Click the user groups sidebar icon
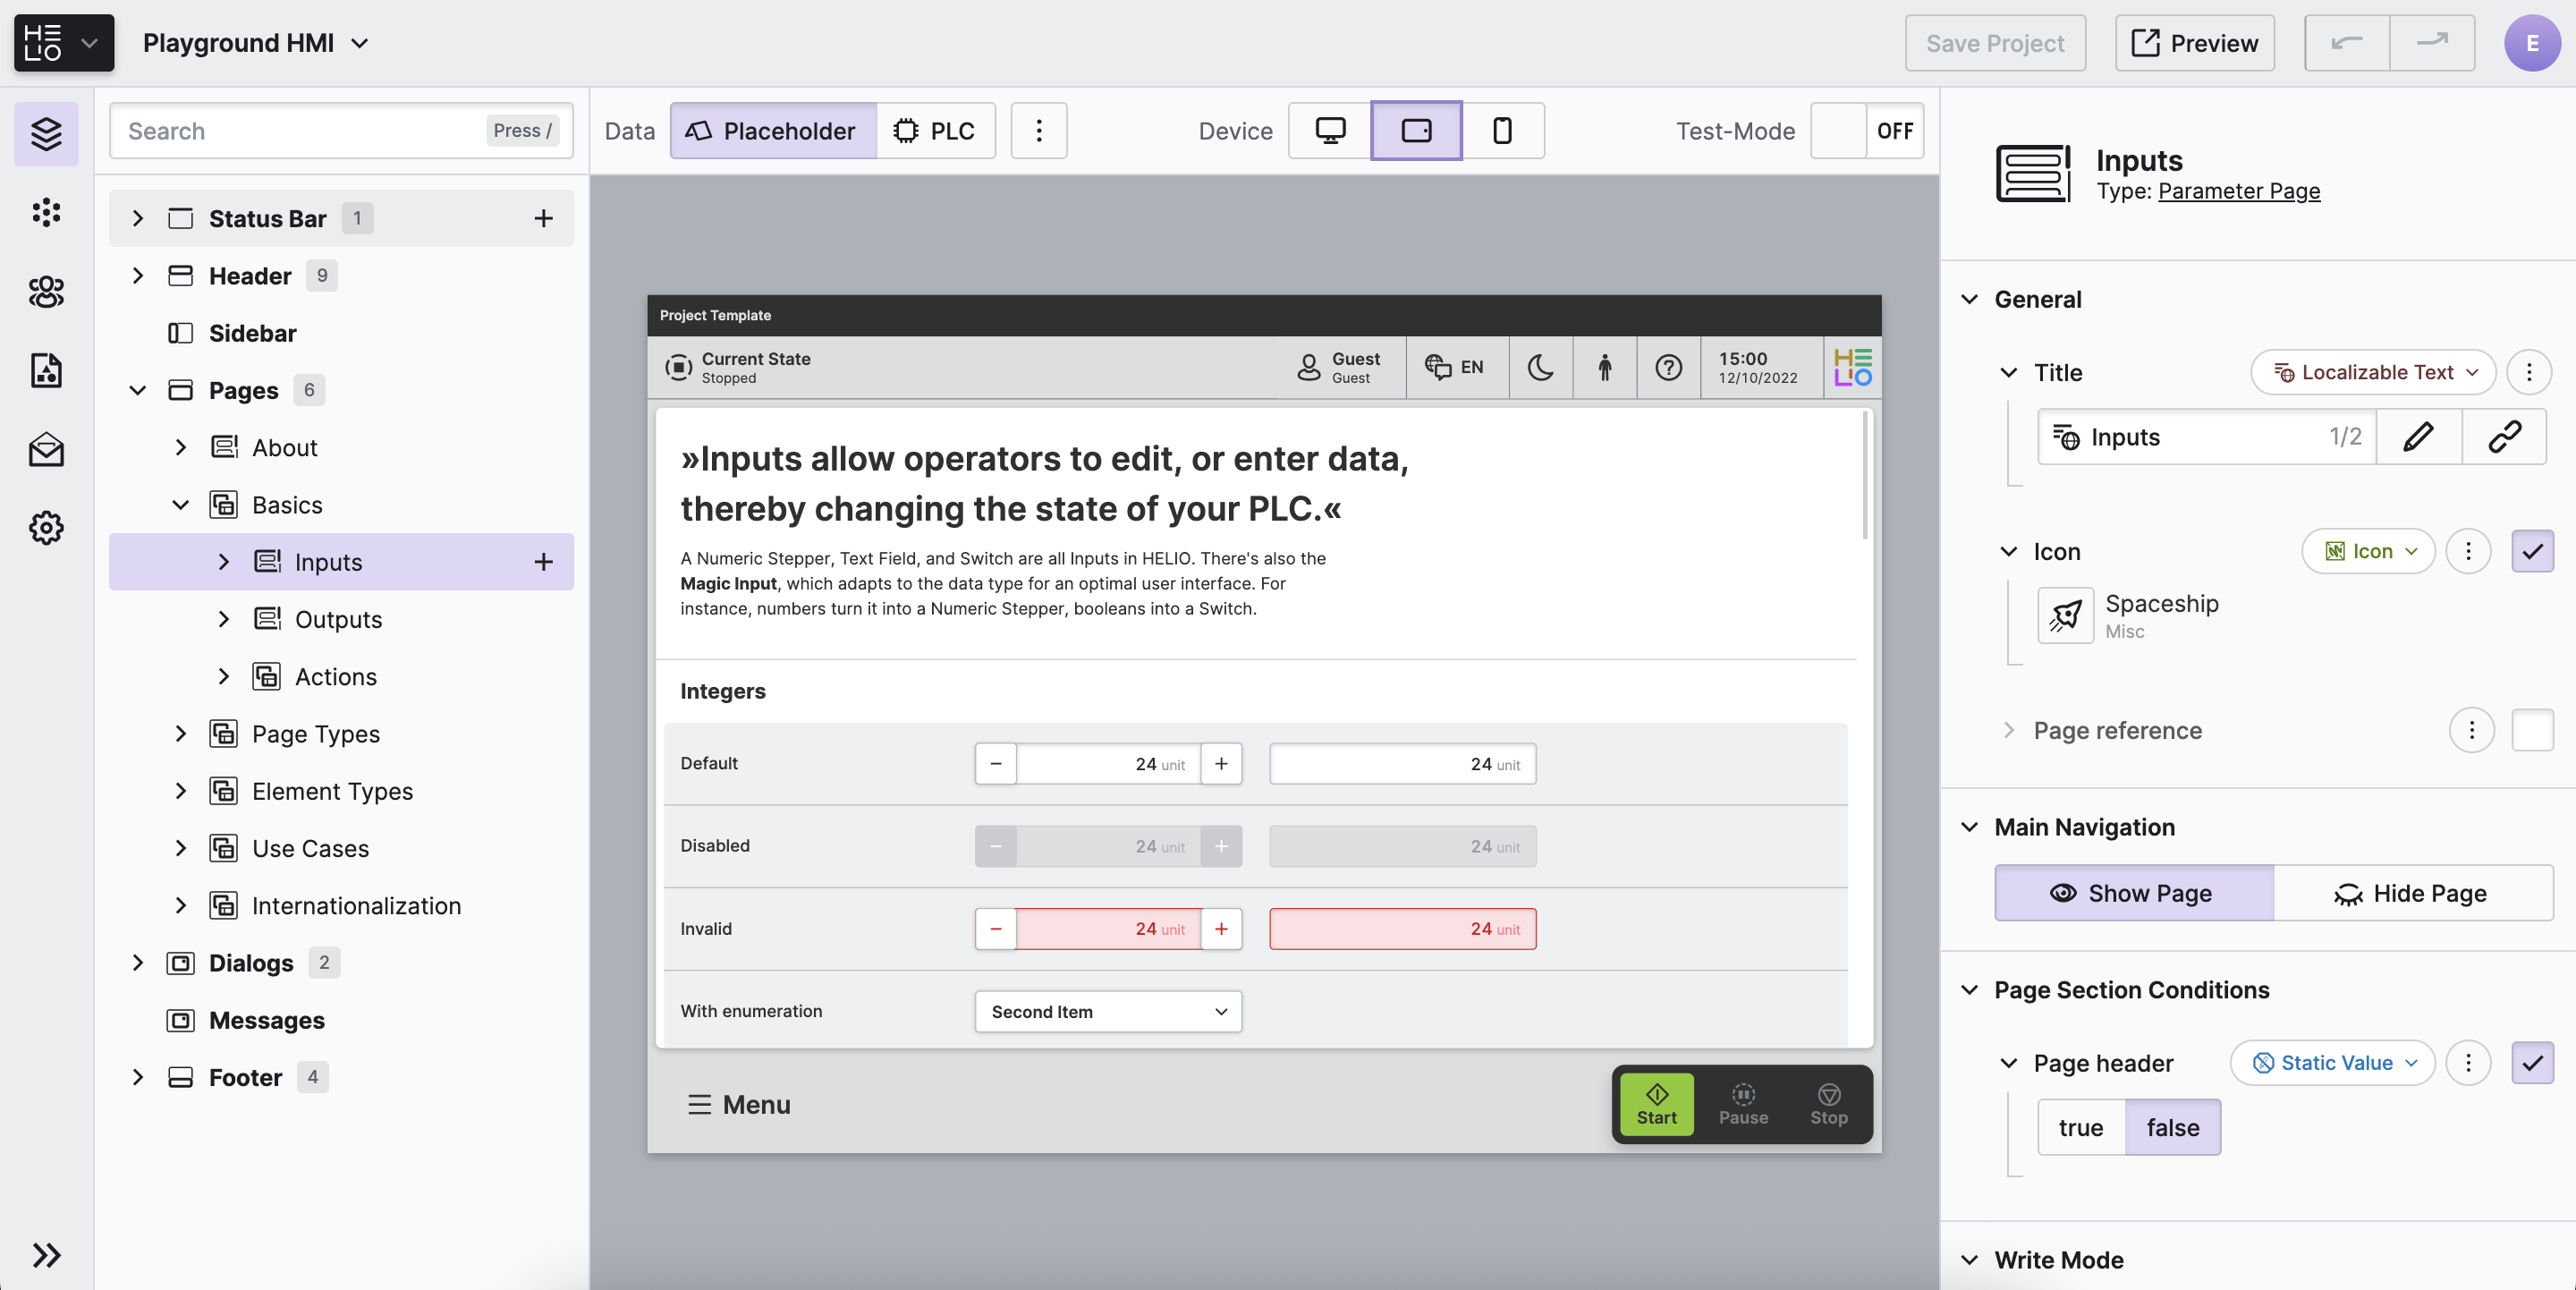 pos(46,292)
